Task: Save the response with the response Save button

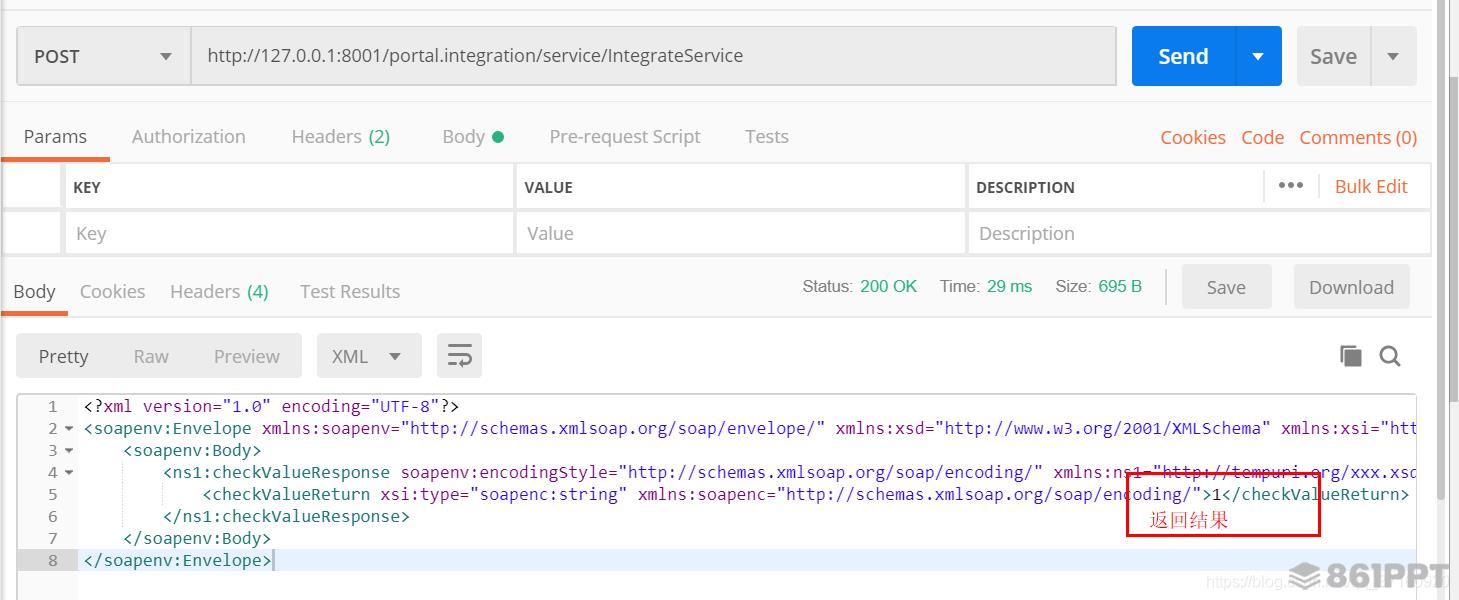Action: coord(1226,287)
